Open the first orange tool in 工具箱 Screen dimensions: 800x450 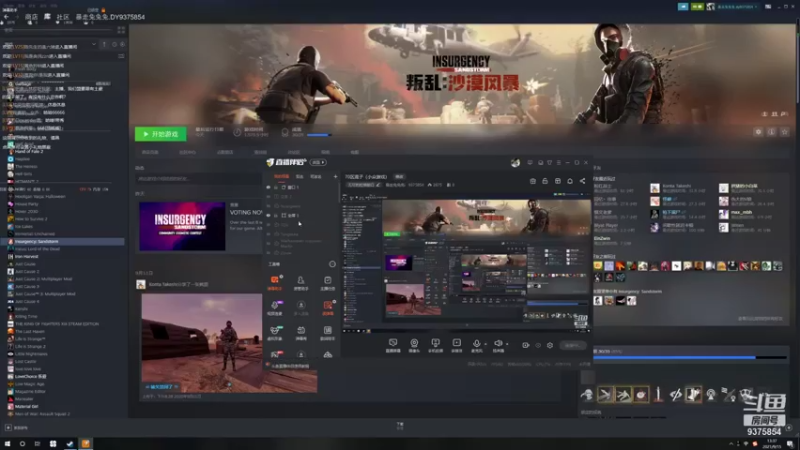point(274,282)
